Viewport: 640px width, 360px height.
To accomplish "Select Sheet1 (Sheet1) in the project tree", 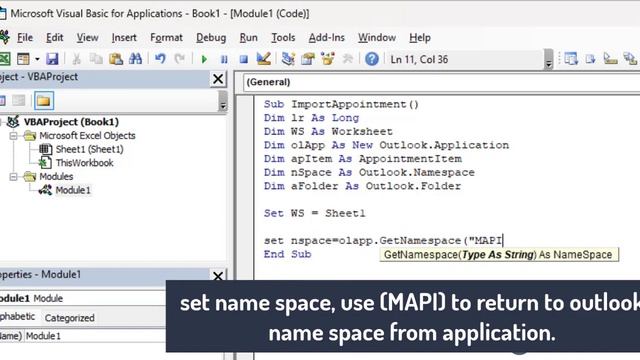I will coord(89,149).
